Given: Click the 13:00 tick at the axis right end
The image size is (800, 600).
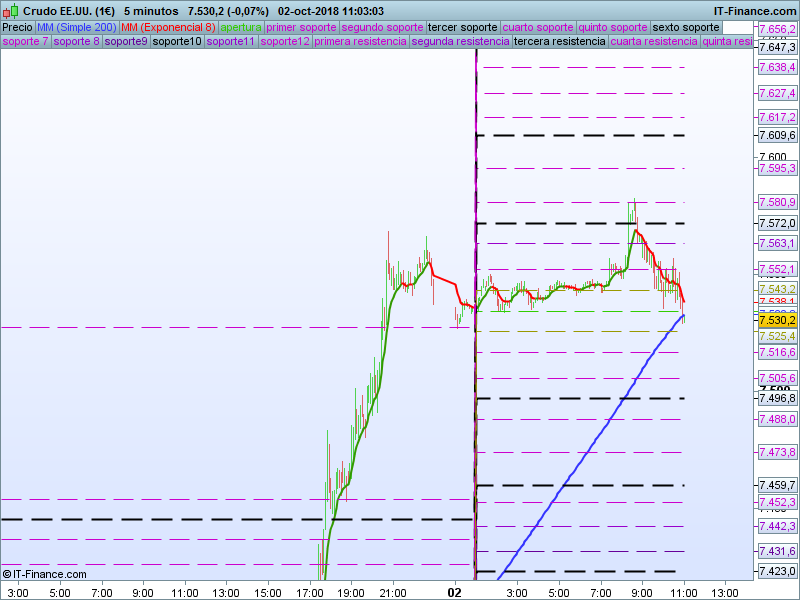Looking at the screenshot, I should [725, 593].
